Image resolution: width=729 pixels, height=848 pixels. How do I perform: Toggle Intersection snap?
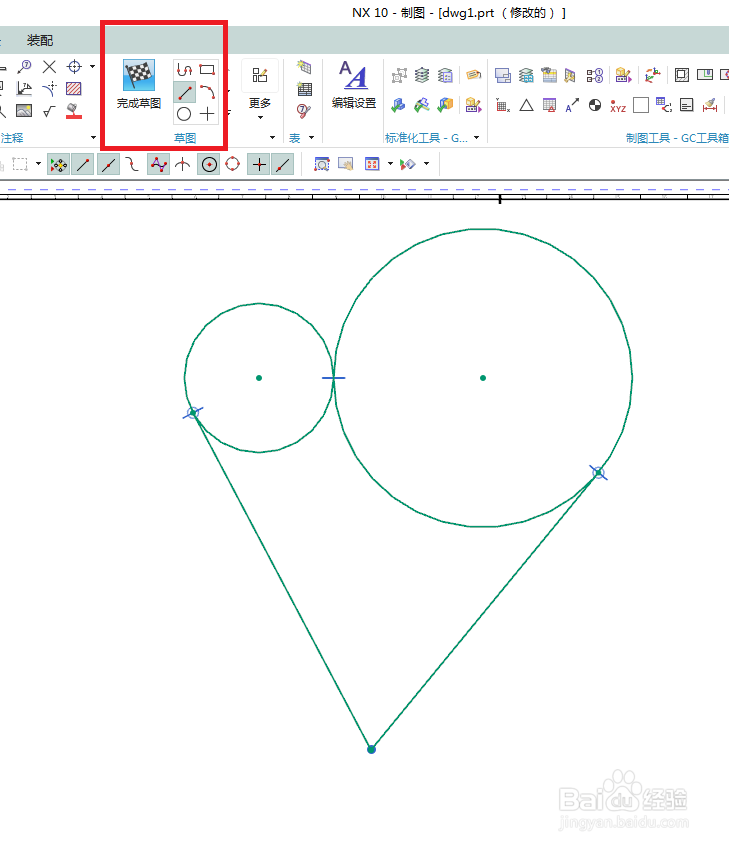click(x=183, y=164)
